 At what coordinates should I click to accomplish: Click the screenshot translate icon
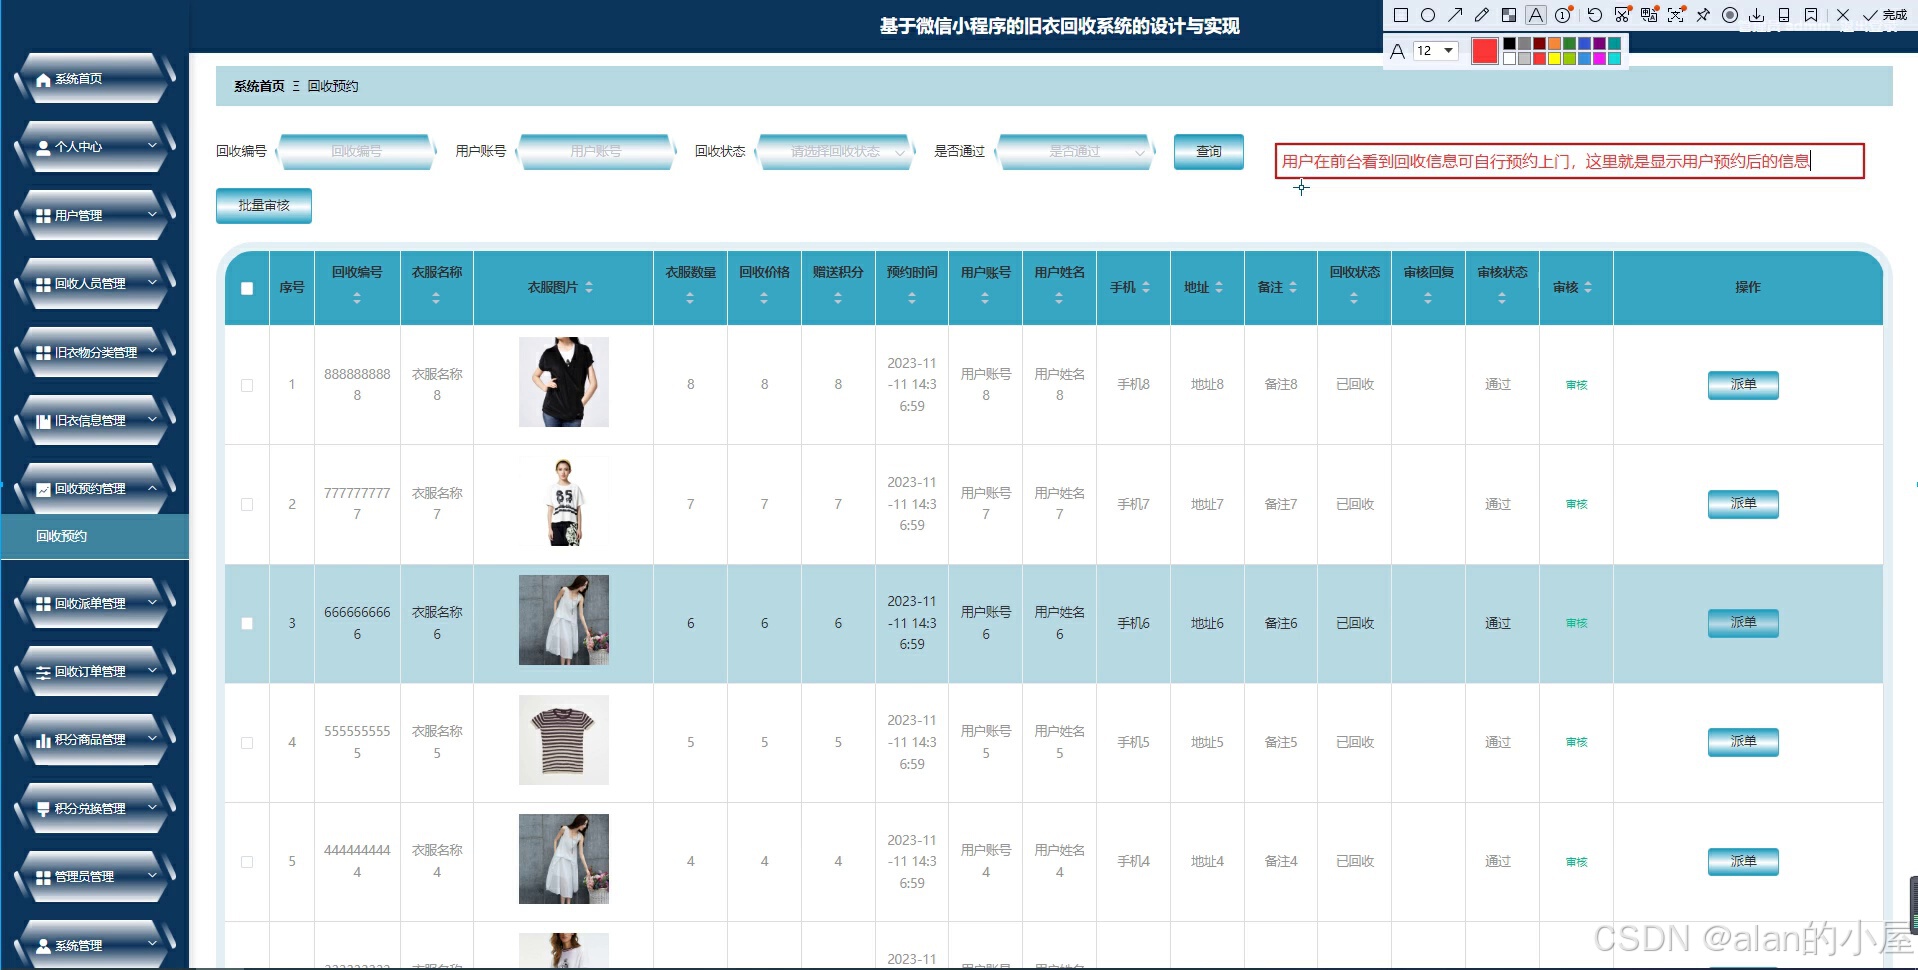click(x=1649, y=15)
